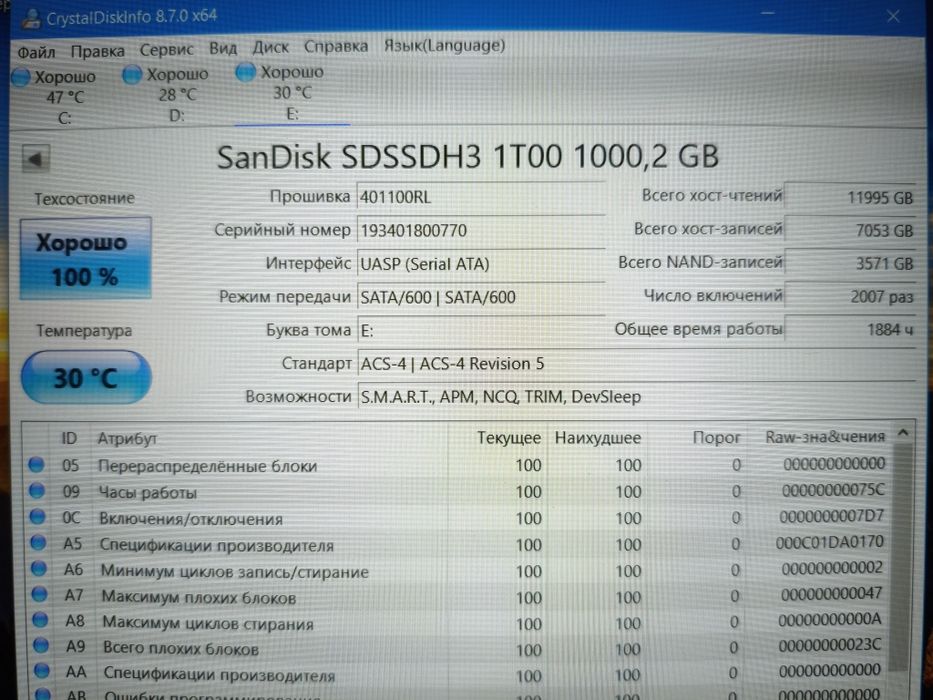Select the Перераспределённые блоки row

point(458,465)
